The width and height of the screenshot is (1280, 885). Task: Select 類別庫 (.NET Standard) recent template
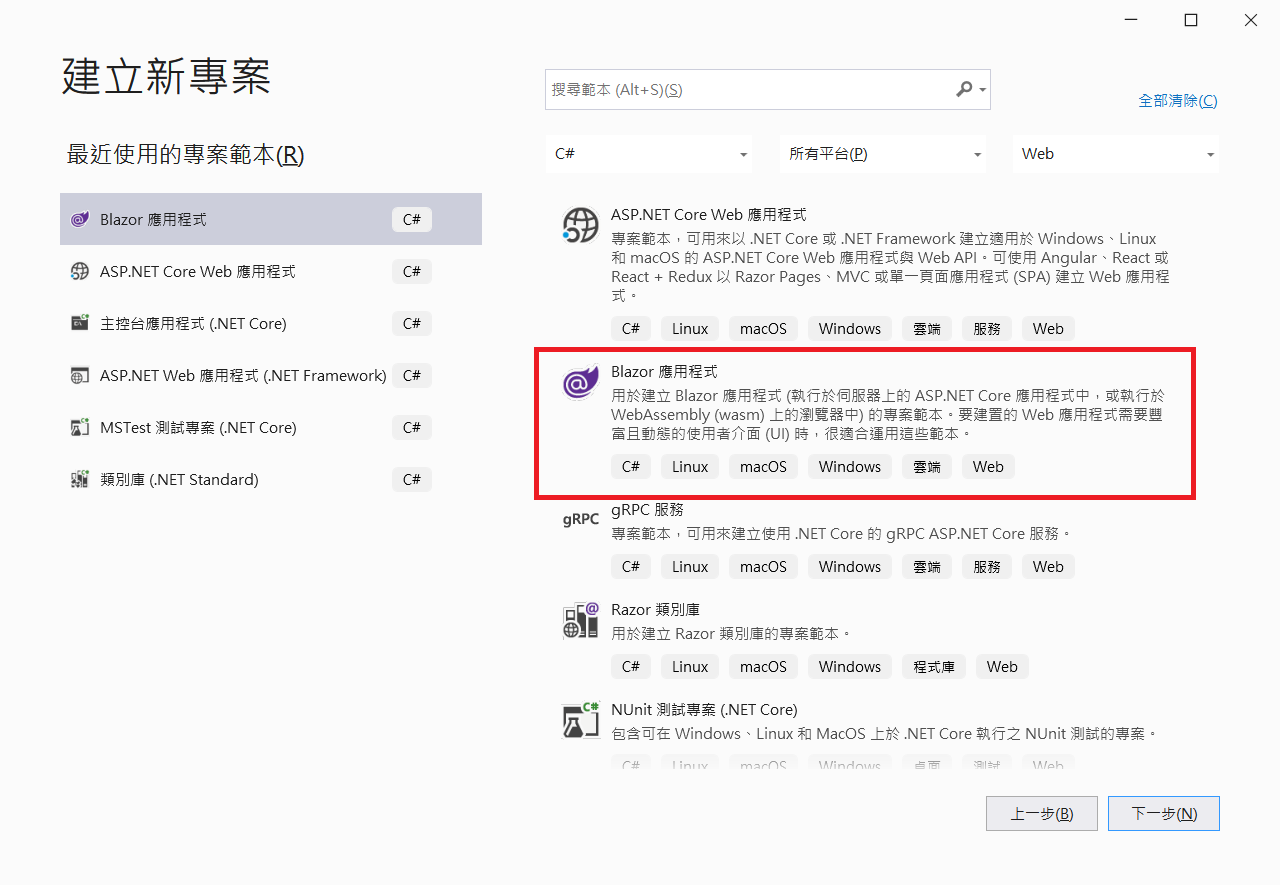[x=271, y=479]
